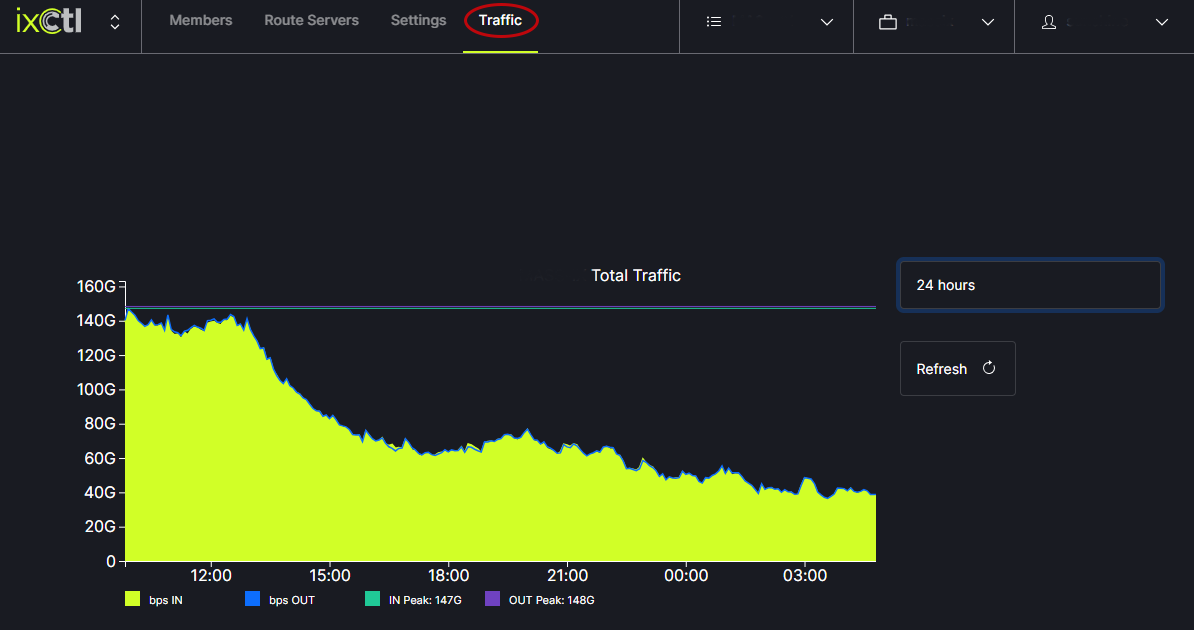The image size is (1194, 630).
Task: Click the ixctl logo
Action: tap(49, 21)
